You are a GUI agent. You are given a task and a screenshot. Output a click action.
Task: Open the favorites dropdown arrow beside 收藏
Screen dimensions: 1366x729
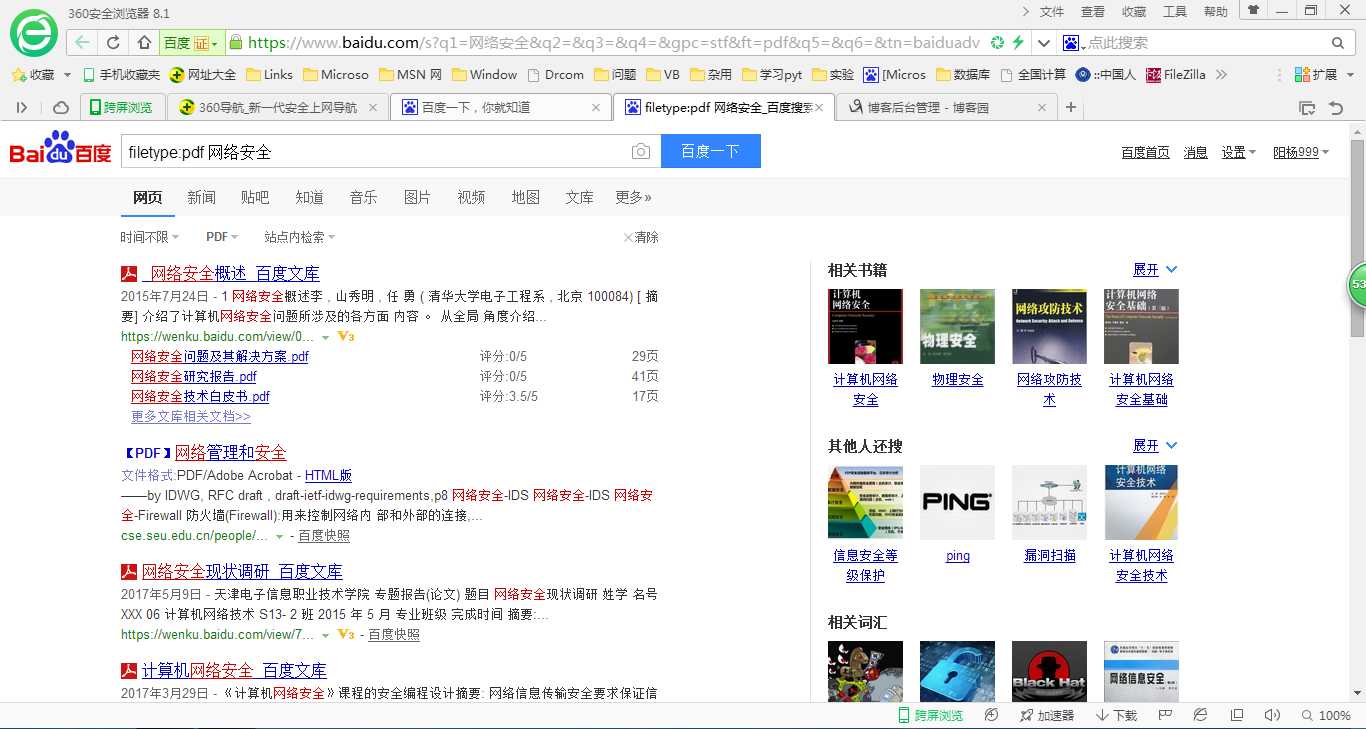pyautogui.click(x=67, y=75)
